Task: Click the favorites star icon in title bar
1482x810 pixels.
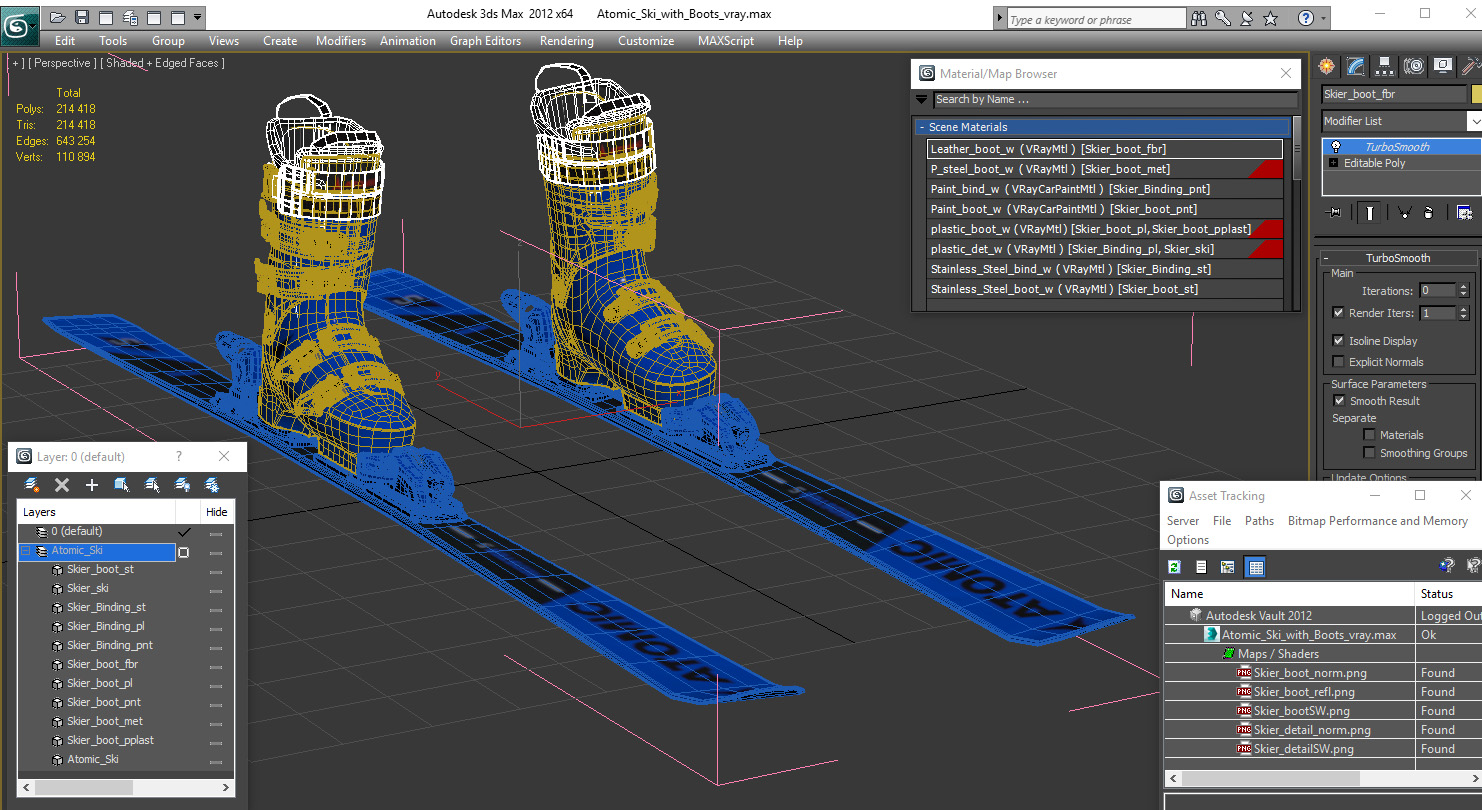Action: pos(1270,18)
